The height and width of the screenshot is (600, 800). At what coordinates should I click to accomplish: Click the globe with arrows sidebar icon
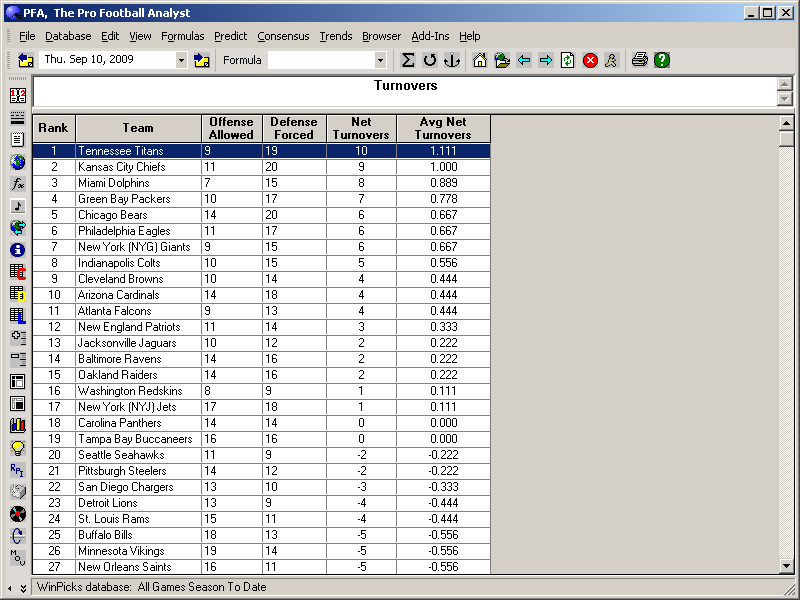(17, 228)
